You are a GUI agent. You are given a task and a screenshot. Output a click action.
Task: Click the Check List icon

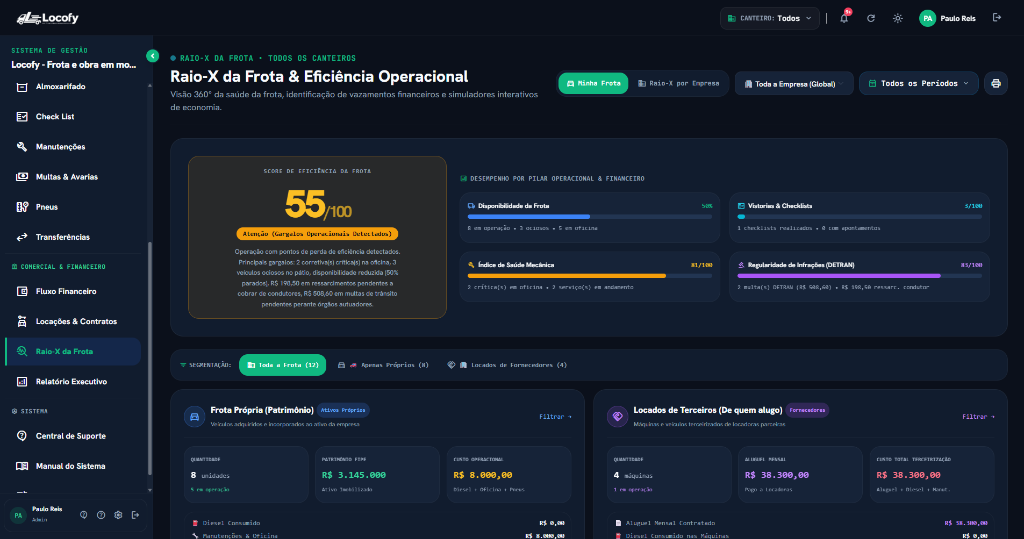[x=22, y=116]
